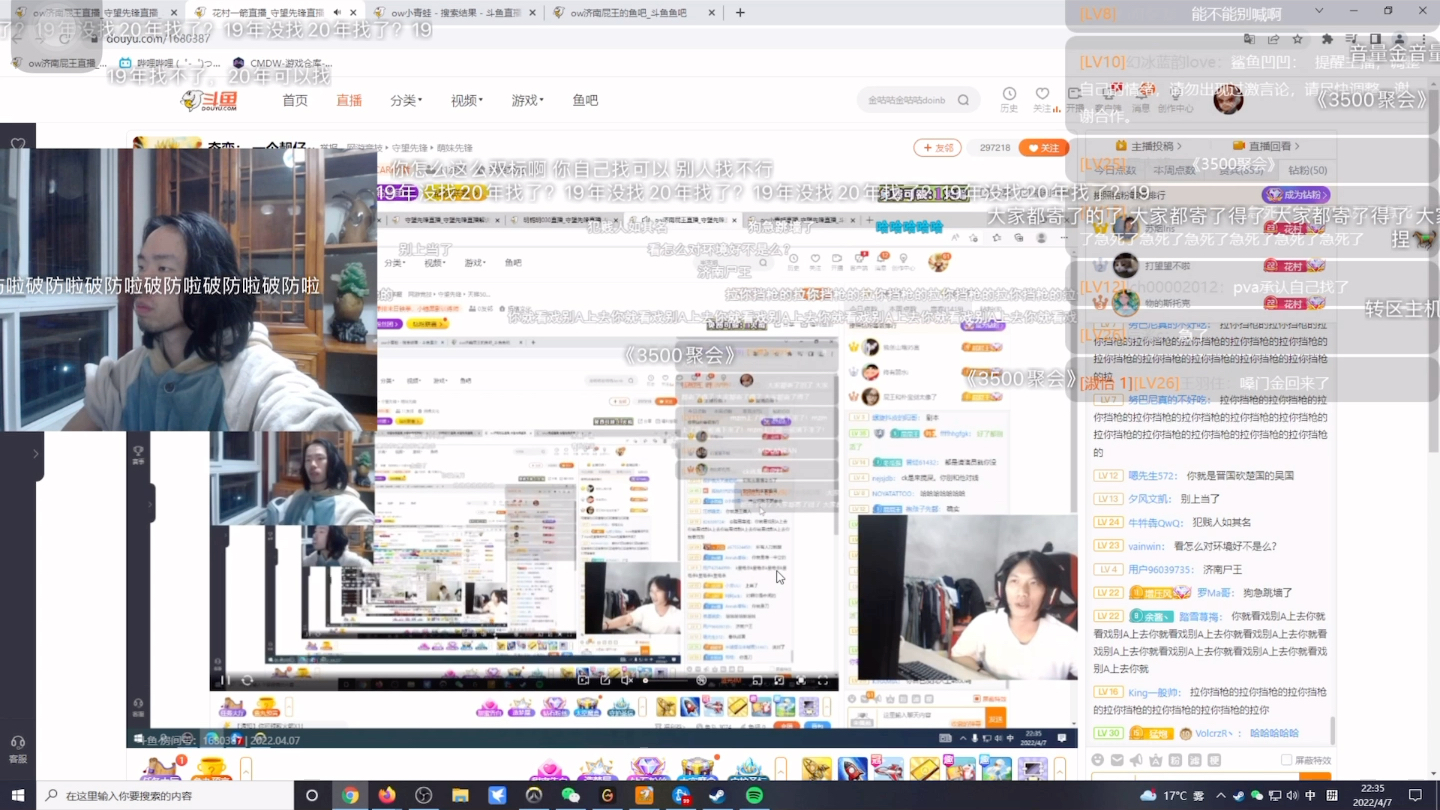Click the taskbar volume speaker icon

[x=1292, y=796]
